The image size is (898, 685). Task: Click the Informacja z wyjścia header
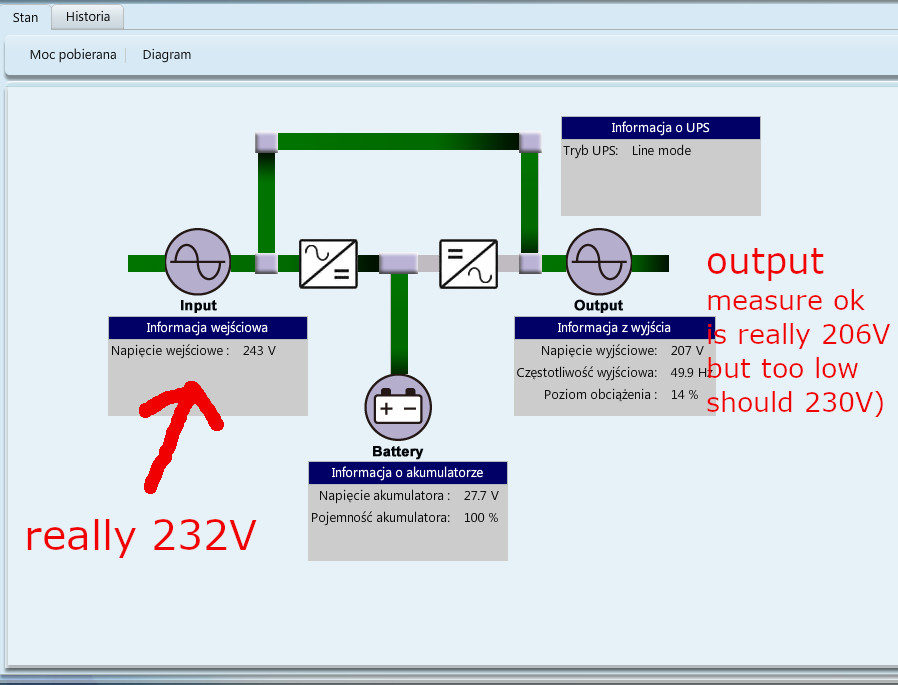click(614, 328)
